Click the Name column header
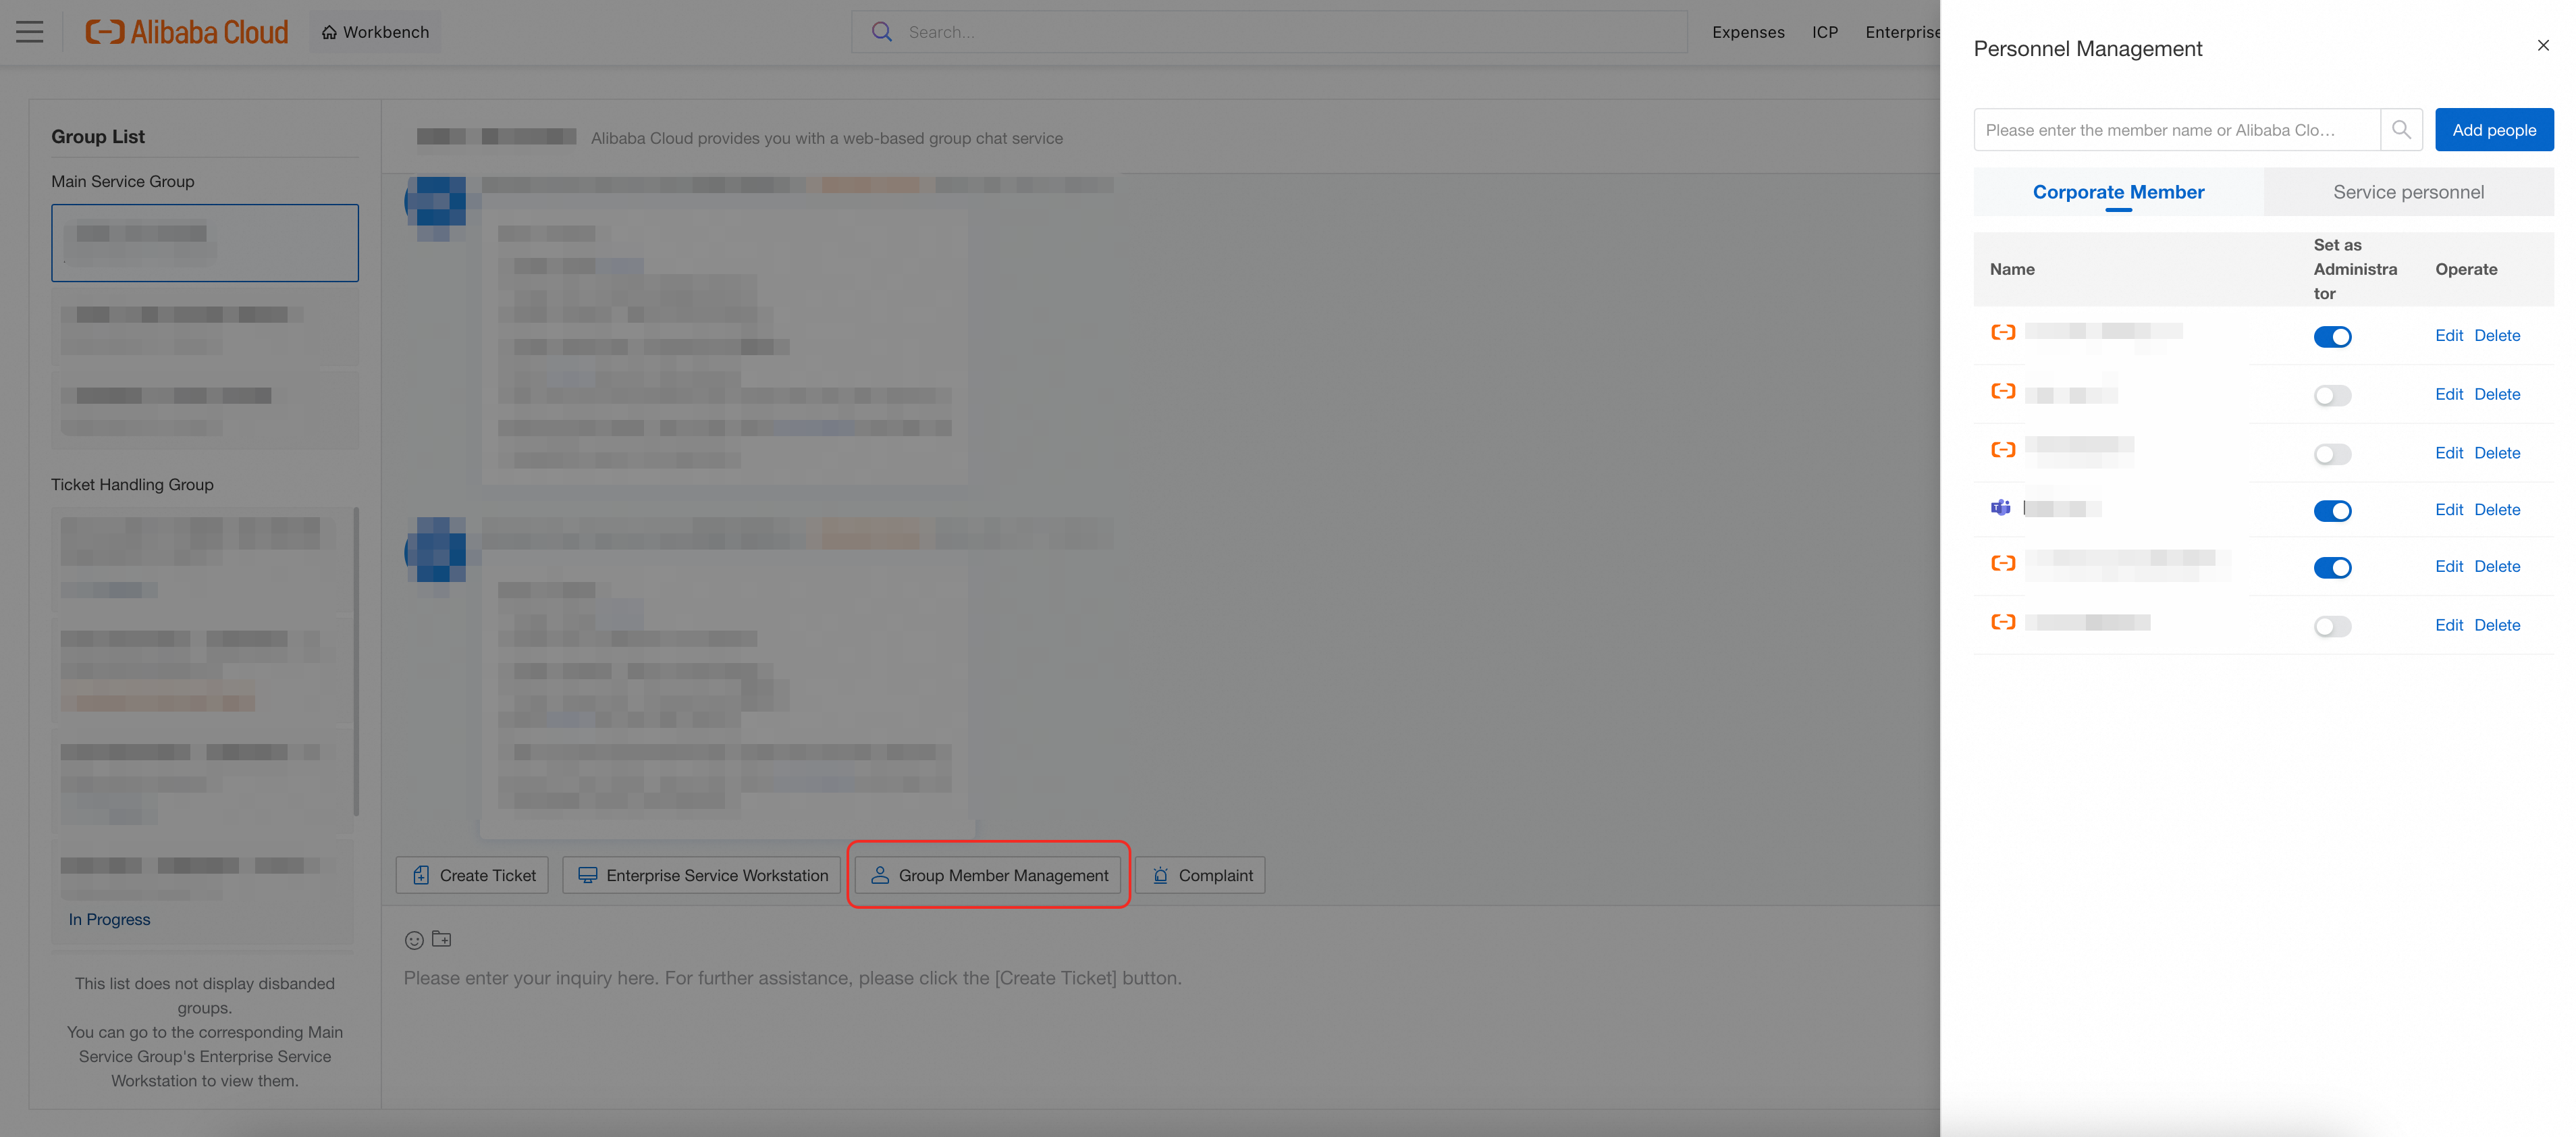This screenshot has height=1137, width=2576. click(2012, 270)
